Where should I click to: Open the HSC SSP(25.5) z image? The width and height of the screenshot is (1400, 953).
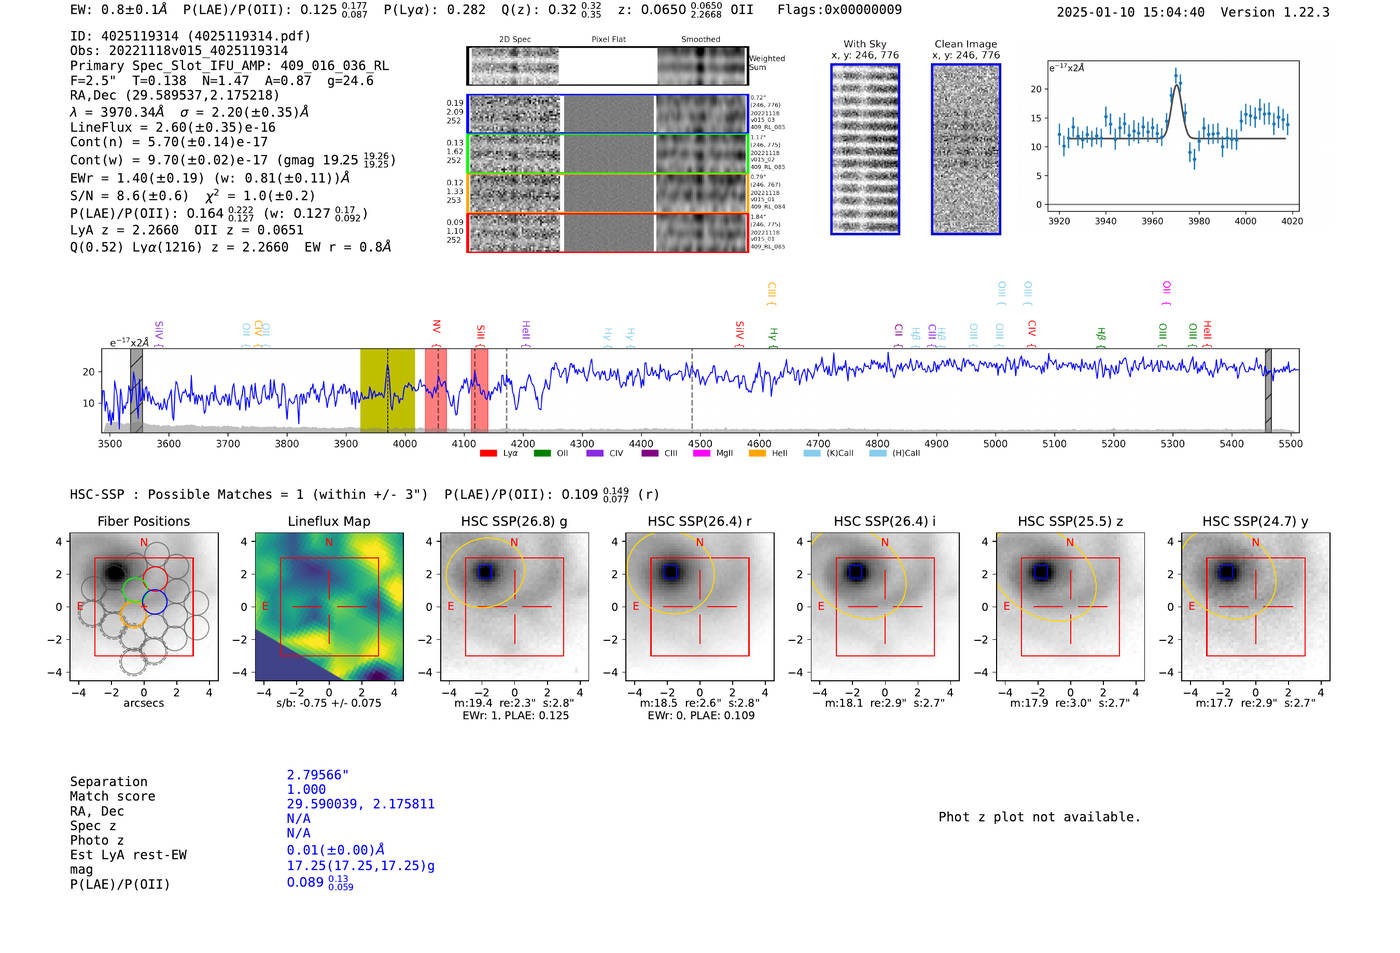click(x=1070, y=606)
